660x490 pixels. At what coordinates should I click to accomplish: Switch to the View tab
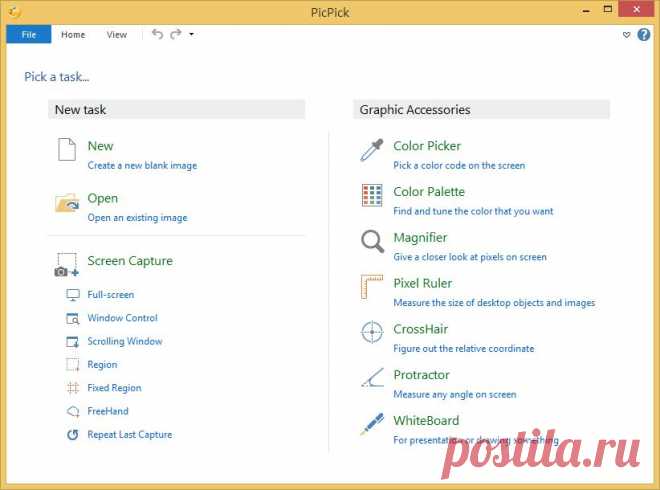[117, 35]
